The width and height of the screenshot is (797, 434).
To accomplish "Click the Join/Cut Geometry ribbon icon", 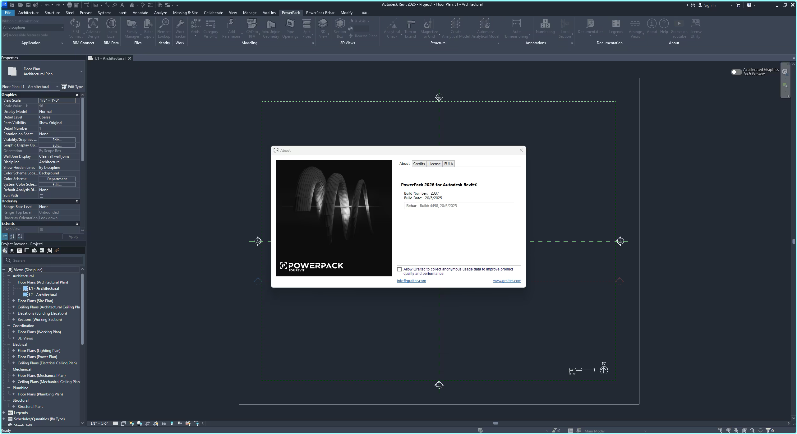I will pos(270,25).
